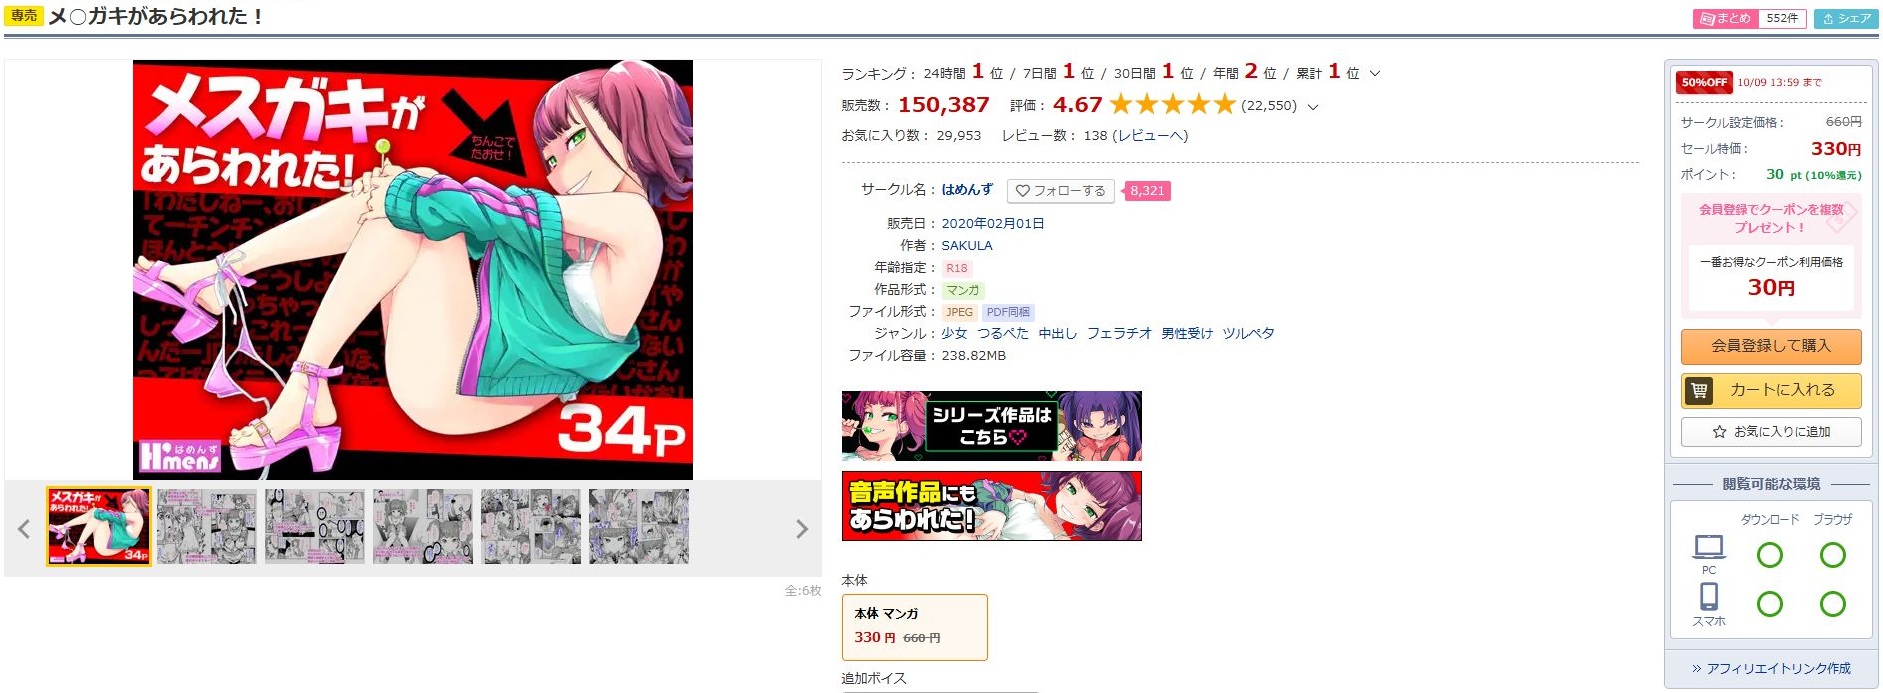Click the PC device icon
The width and height of the screenshot is (1883, 693).
click(1709, 548)
